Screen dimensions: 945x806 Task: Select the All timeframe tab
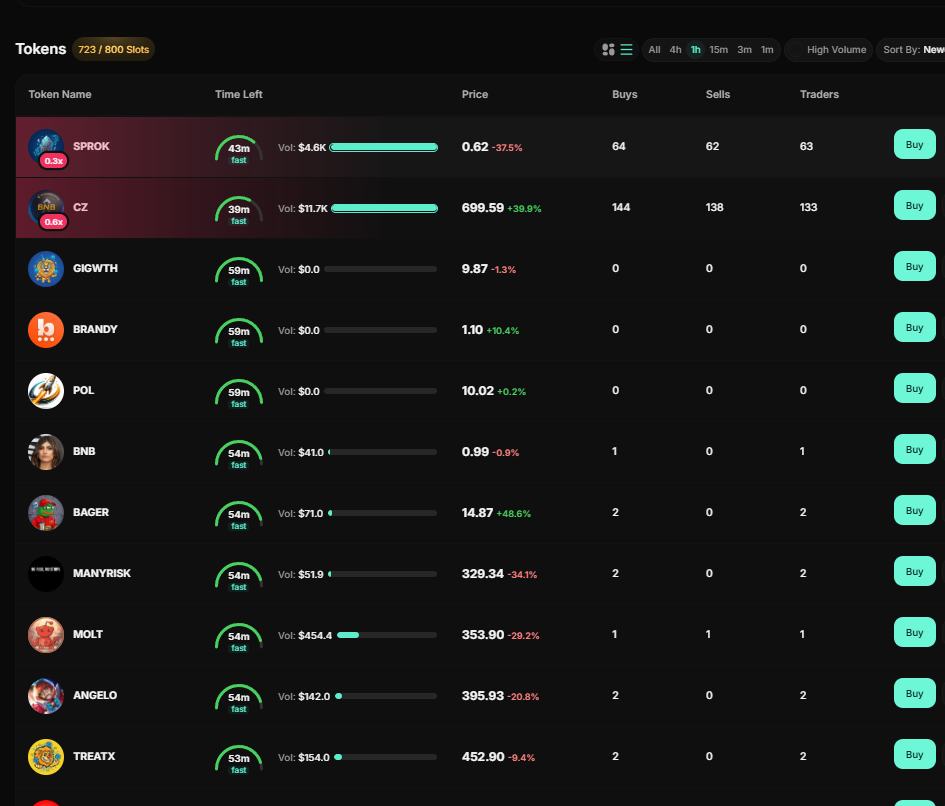pos(655,49)
